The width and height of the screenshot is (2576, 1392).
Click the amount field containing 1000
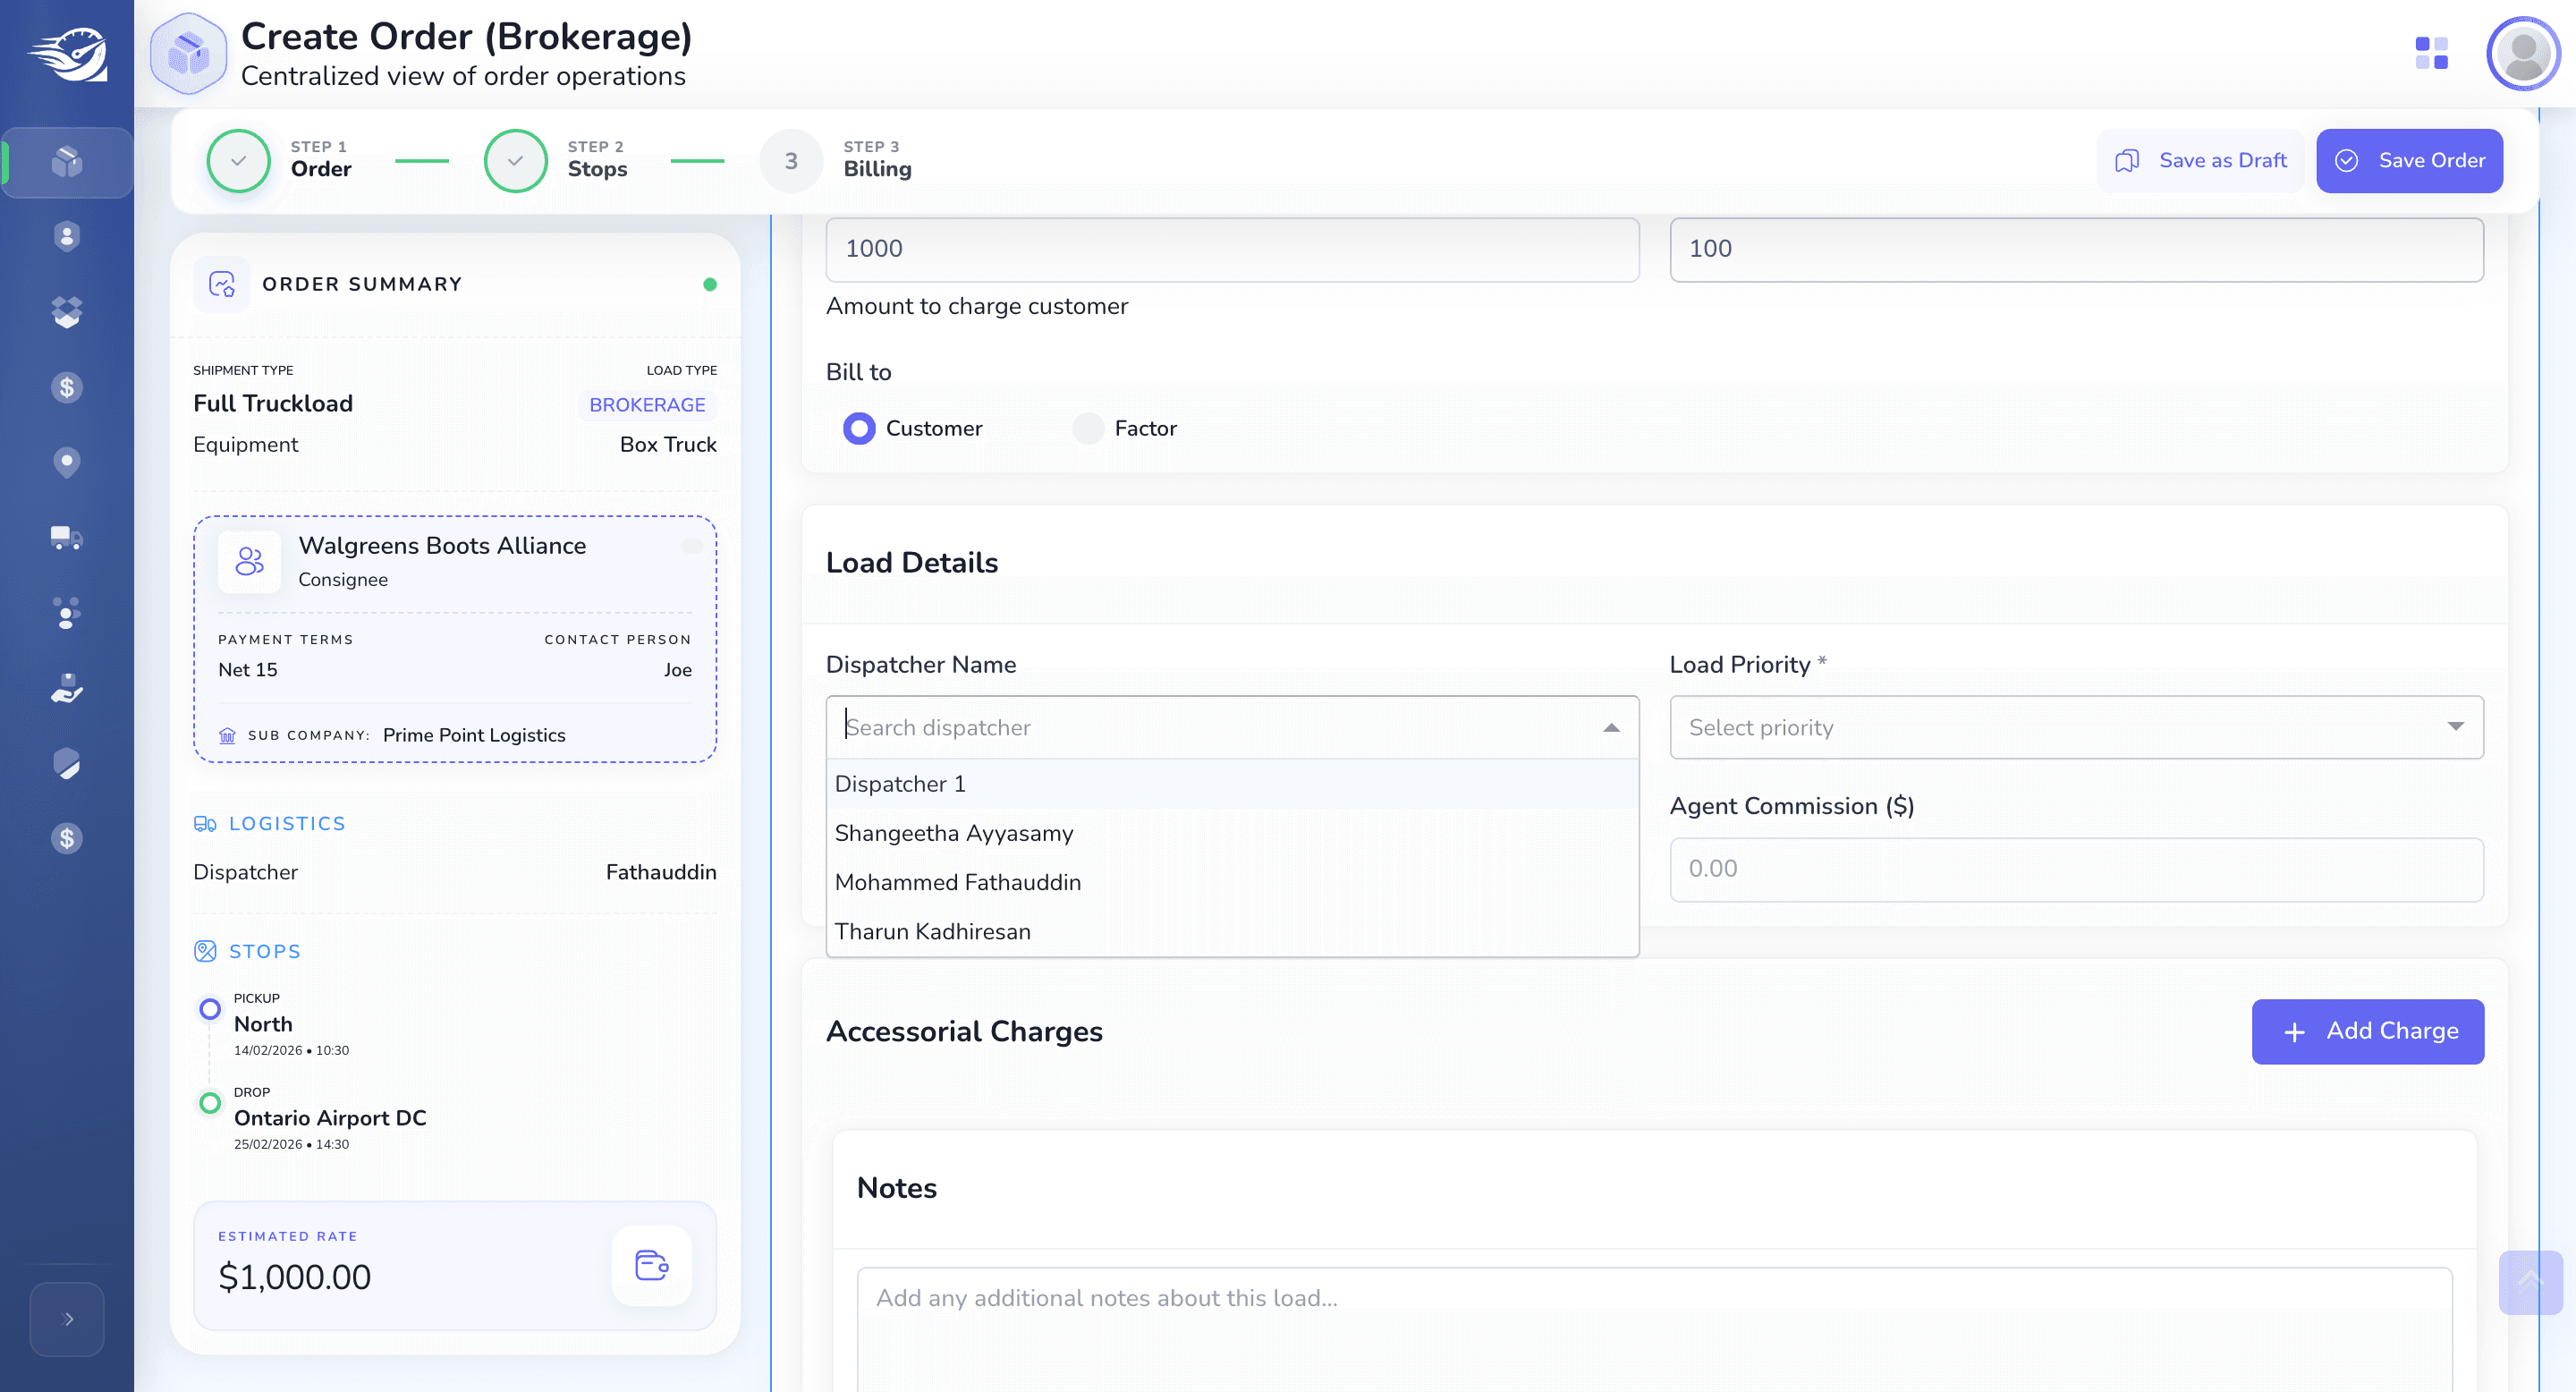pos(1232,249)
